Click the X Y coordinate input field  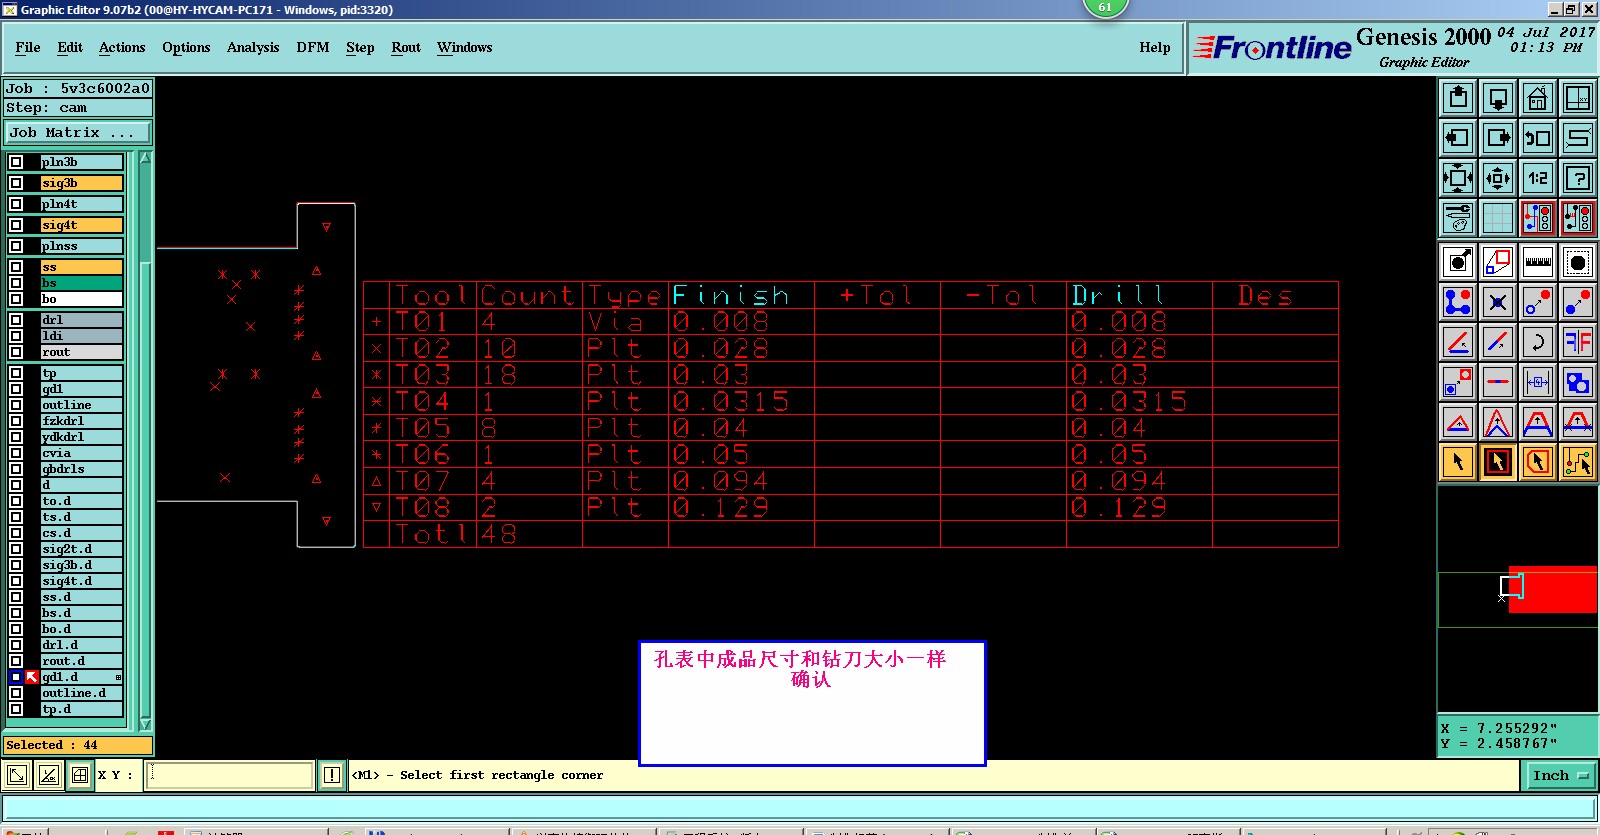tap(230, 775)
